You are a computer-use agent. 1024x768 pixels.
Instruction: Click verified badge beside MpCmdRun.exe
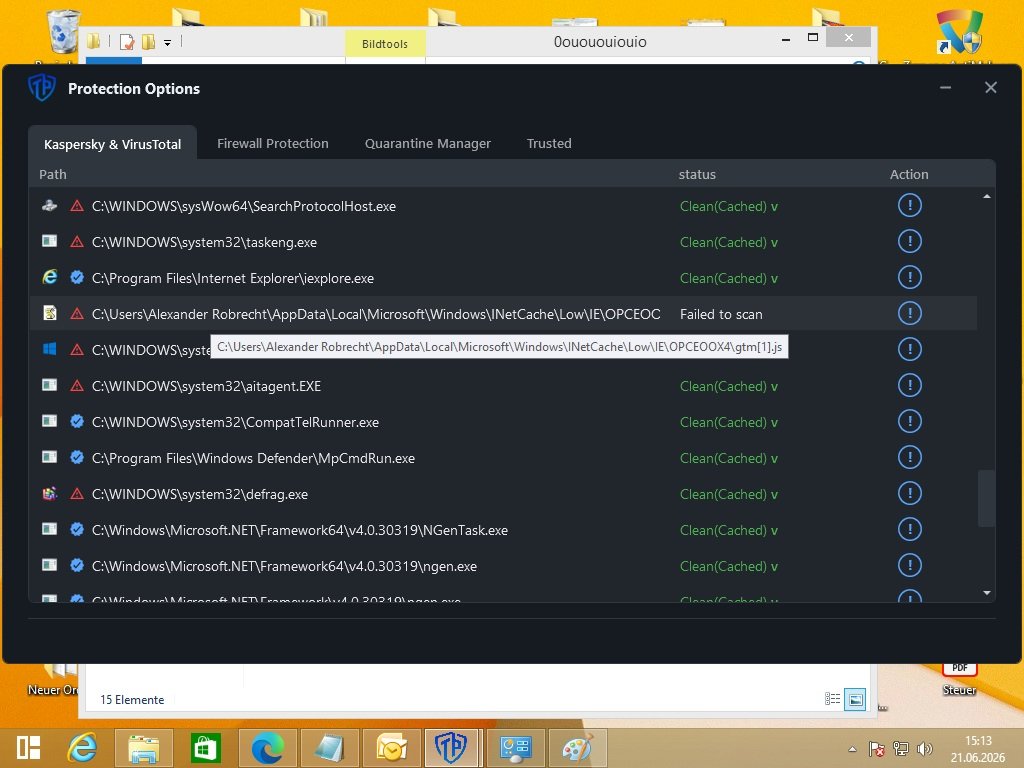click(76, 457)
